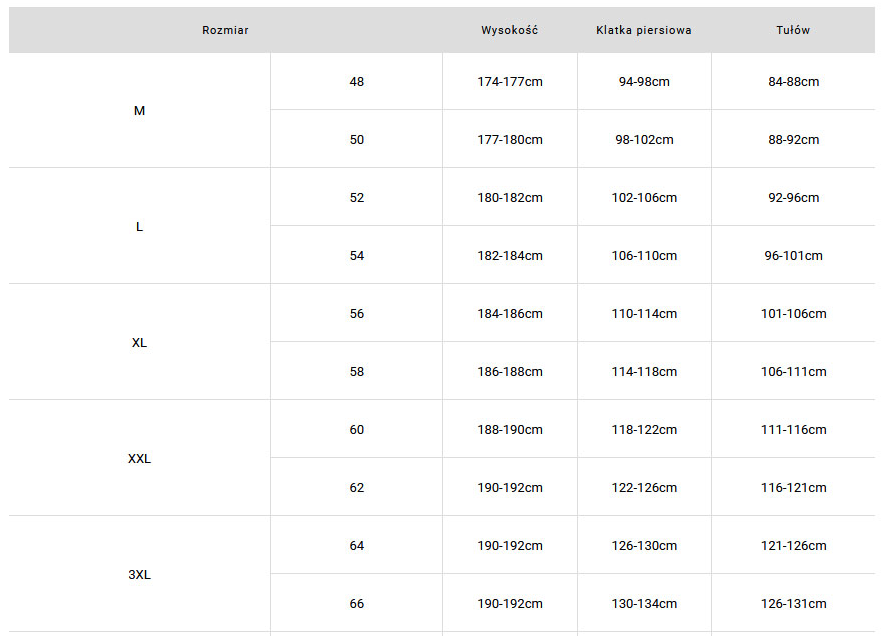
Task: Select the M size cell
Action: point(139,111)
